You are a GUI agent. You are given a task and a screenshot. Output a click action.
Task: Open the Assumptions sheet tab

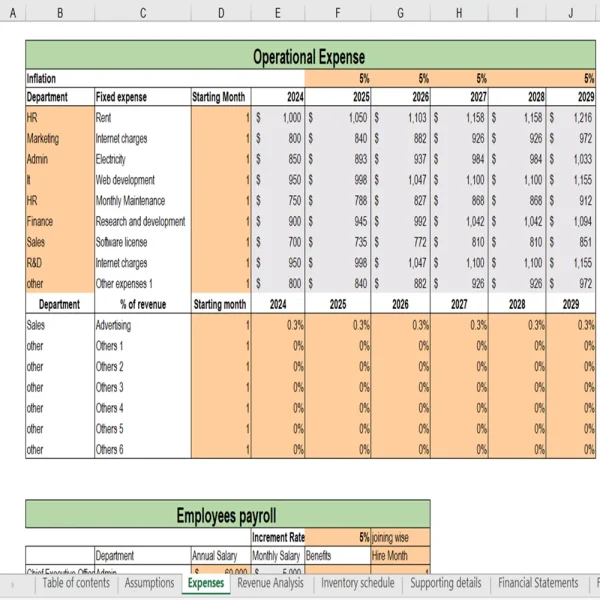(x=149, y=583)
